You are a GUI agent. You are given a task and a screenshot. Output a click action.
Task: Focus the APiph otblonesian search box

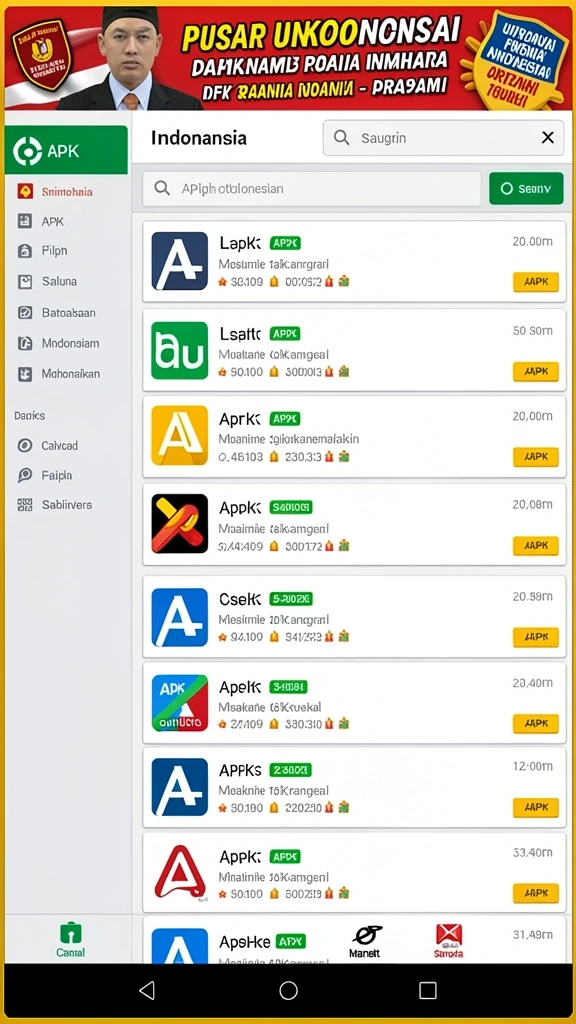click(312, 189)
